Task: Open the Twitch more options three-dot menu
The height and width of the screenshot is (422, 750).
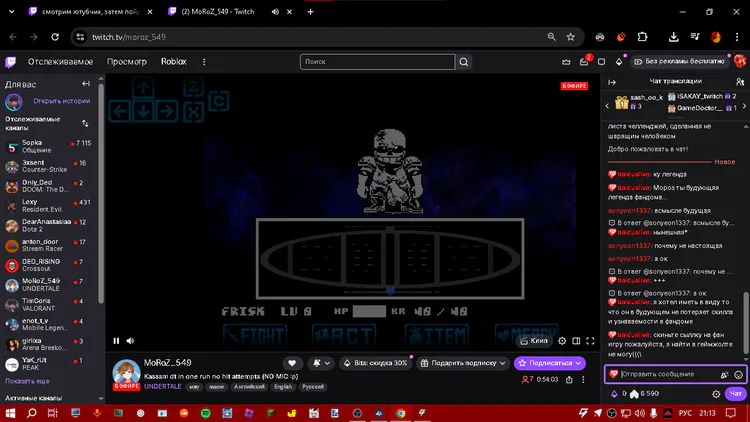Action: coord(204,62)
